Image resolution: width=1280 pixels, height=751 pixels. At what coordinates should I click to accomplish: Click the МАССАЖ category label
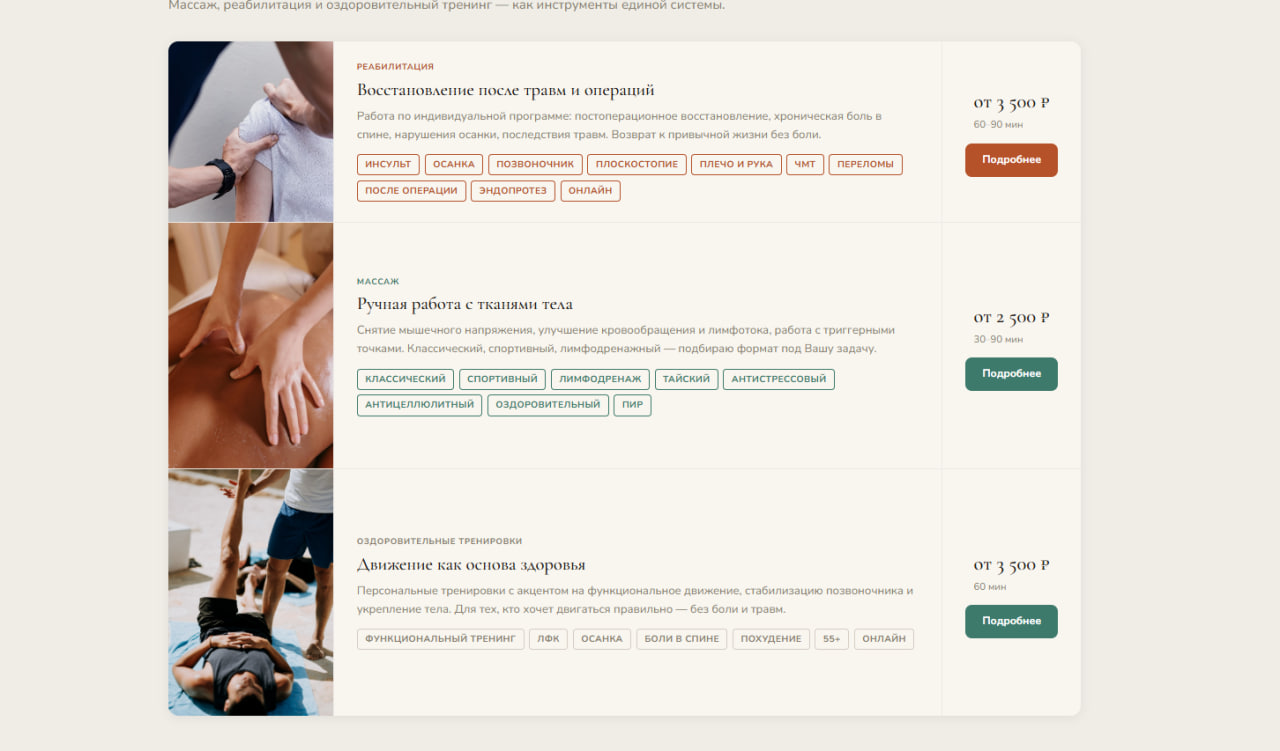[x=378, y=282]
